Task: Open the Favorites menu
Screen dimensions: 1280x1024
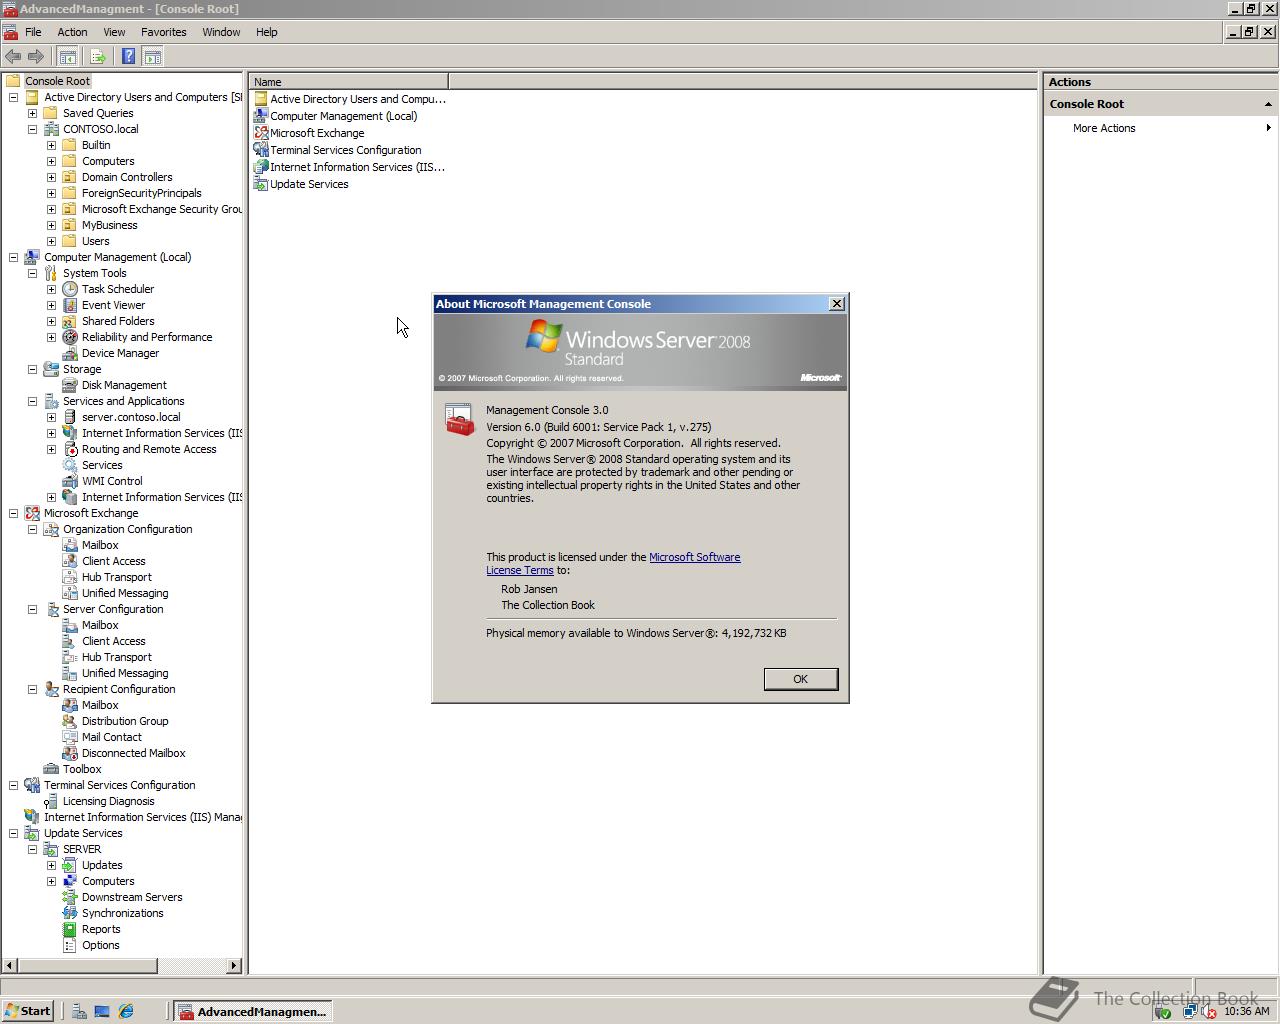Action: [x=164, y=32]
